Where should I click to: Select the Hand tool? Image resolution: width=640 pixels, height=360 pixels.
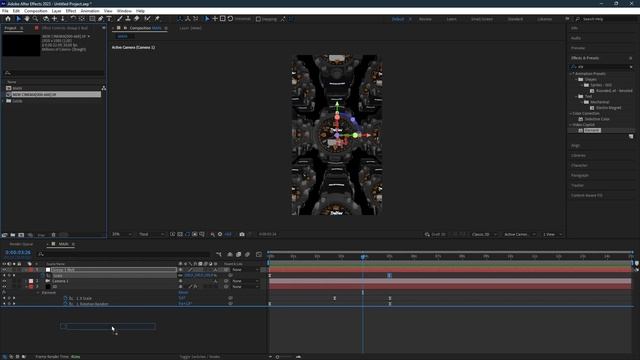27,19
